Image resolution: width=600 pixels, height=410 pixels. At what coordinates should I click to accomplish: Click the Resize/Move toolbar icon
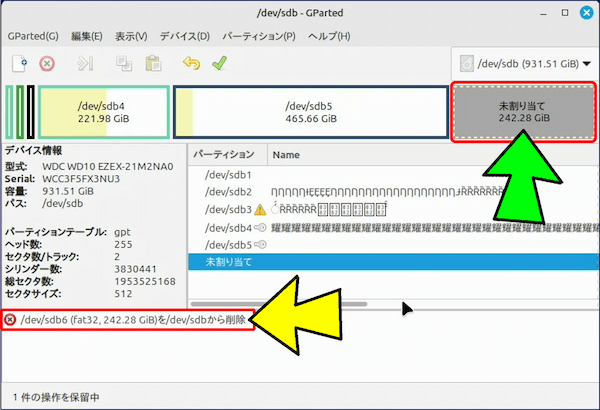tap(85, 63)
